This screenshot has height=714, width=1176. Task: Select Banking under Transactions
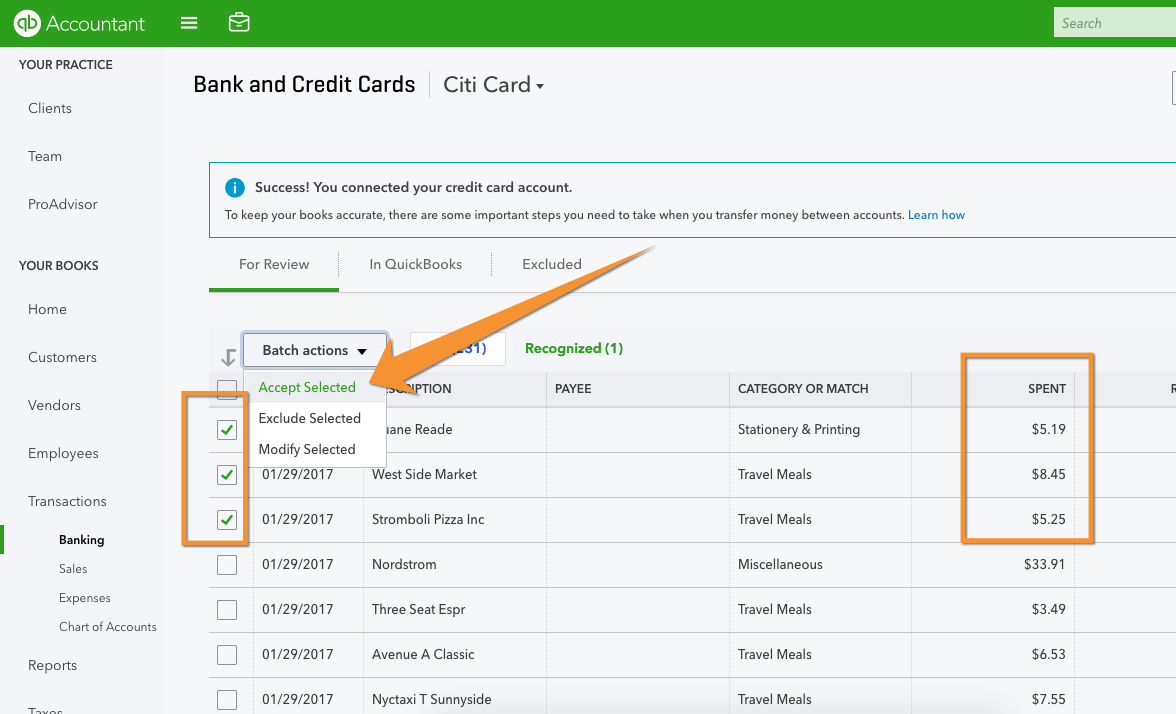(x=82, y=540)
